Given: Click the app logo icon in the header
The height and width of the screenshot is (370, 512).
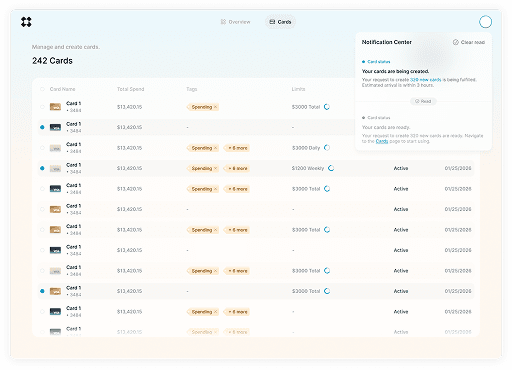Looking at the screenshot, I should click(26, 22).
